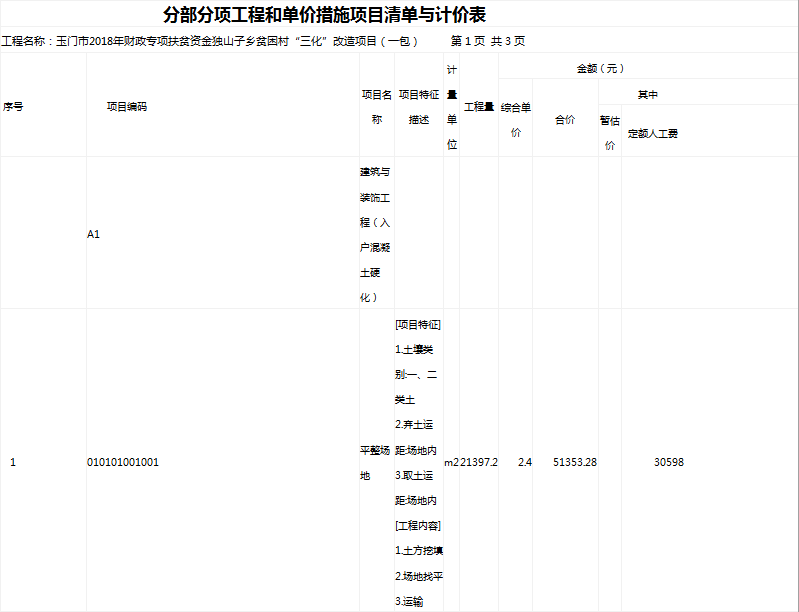The image size is (799, 612).
Task: Click the 项目编码 column header
Action: tap(127, 106)
